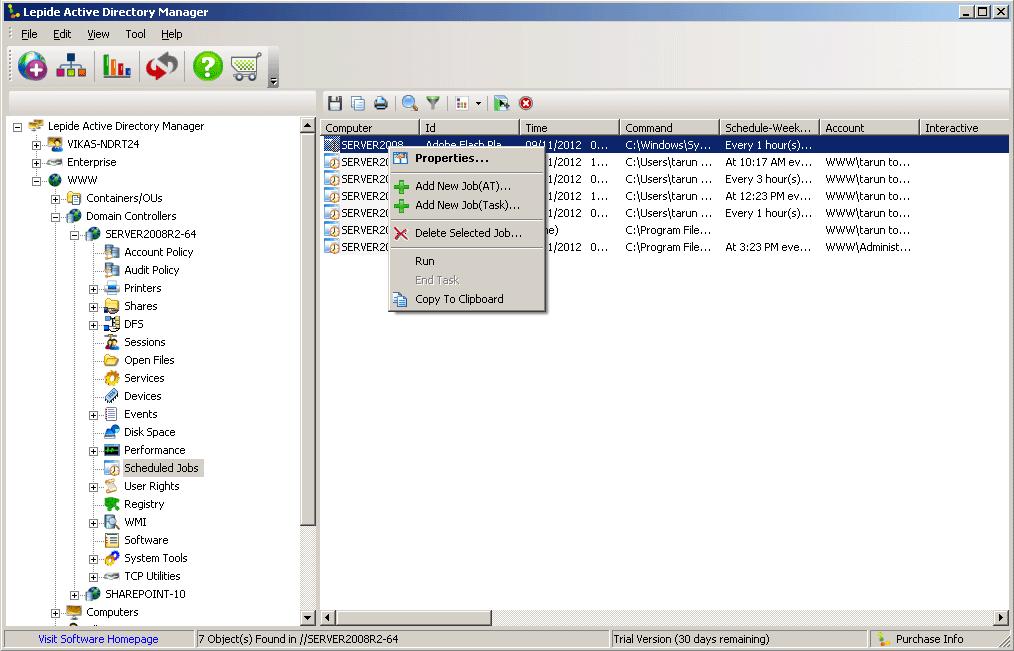Select the Sessions tree item

145,342
